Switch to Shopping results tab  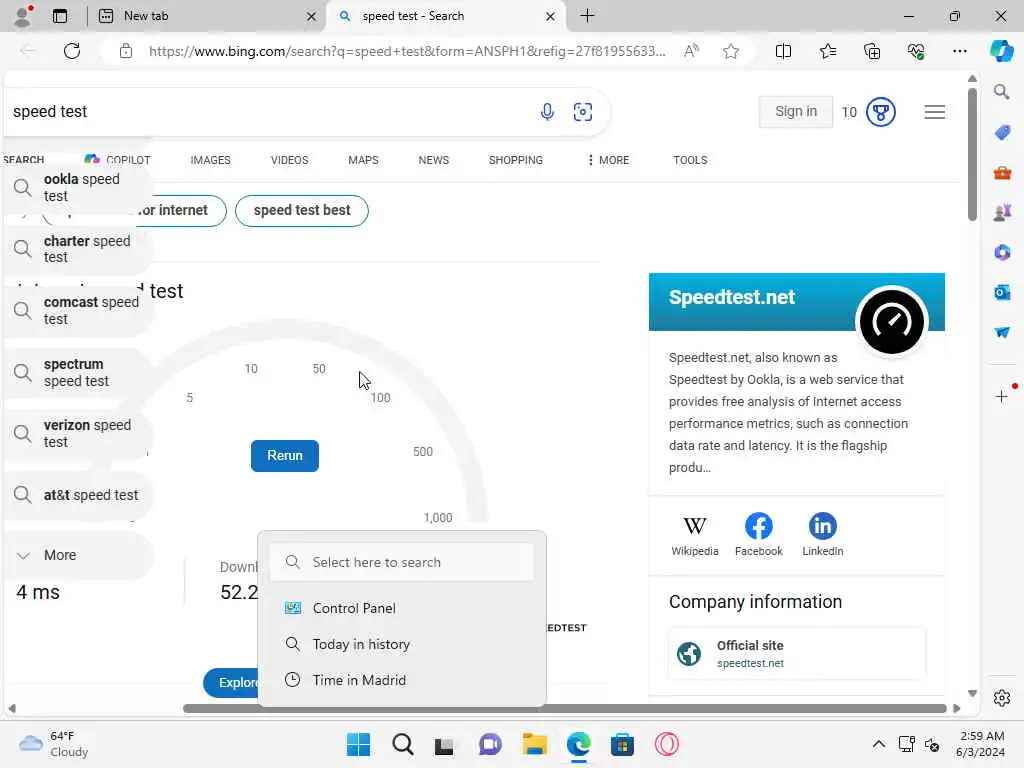(515, 160)
